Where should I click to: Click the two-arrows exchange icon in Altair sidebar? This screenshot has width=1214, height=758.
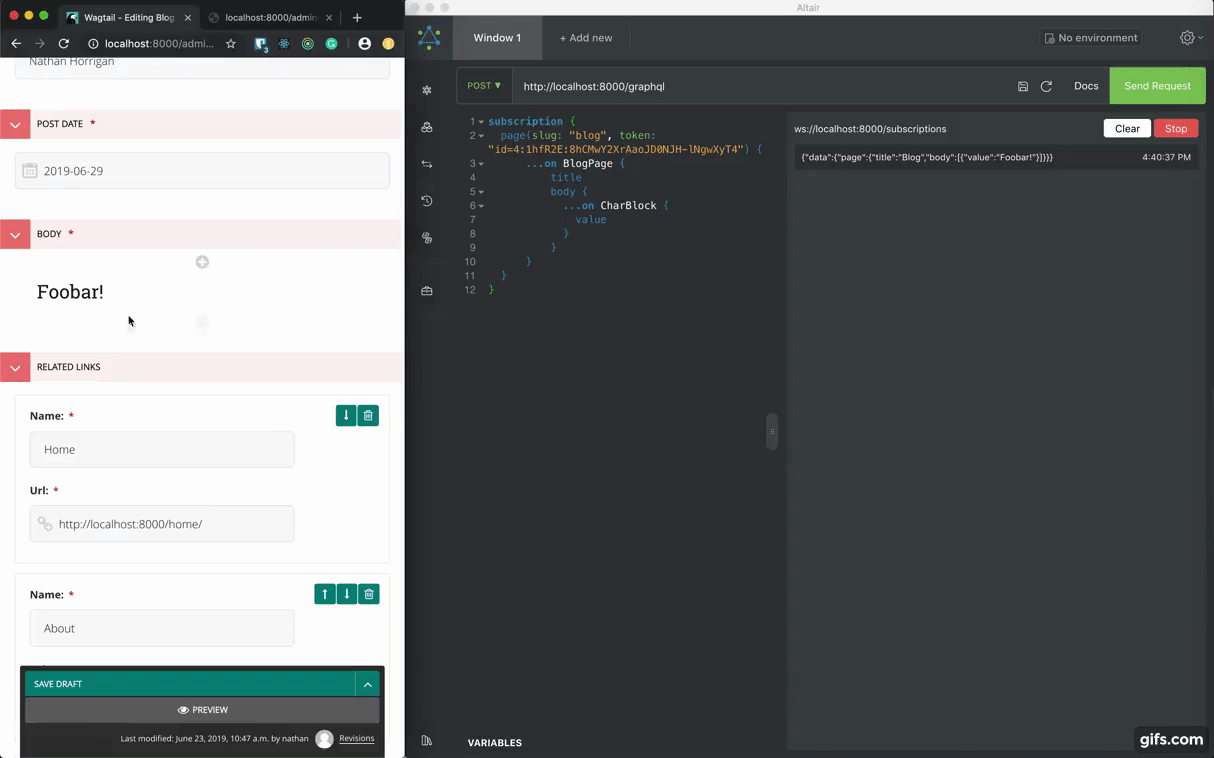(427, 164)
